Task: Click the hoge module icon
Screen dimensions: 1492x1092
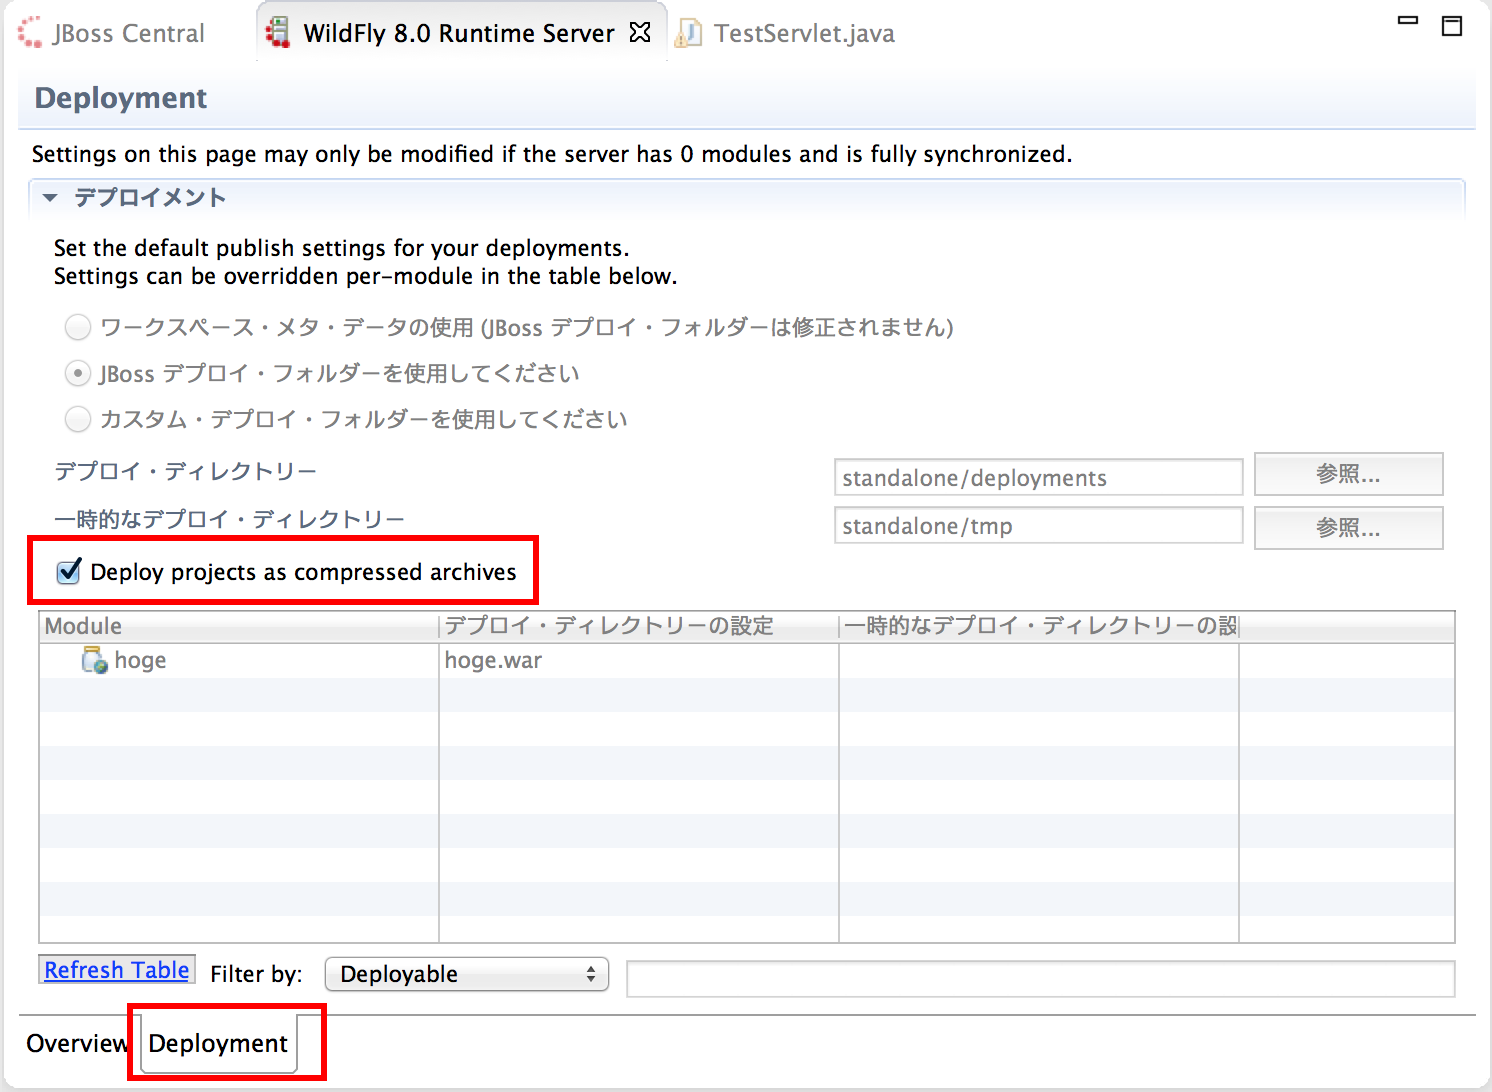Action: click(x=95, y=660)
